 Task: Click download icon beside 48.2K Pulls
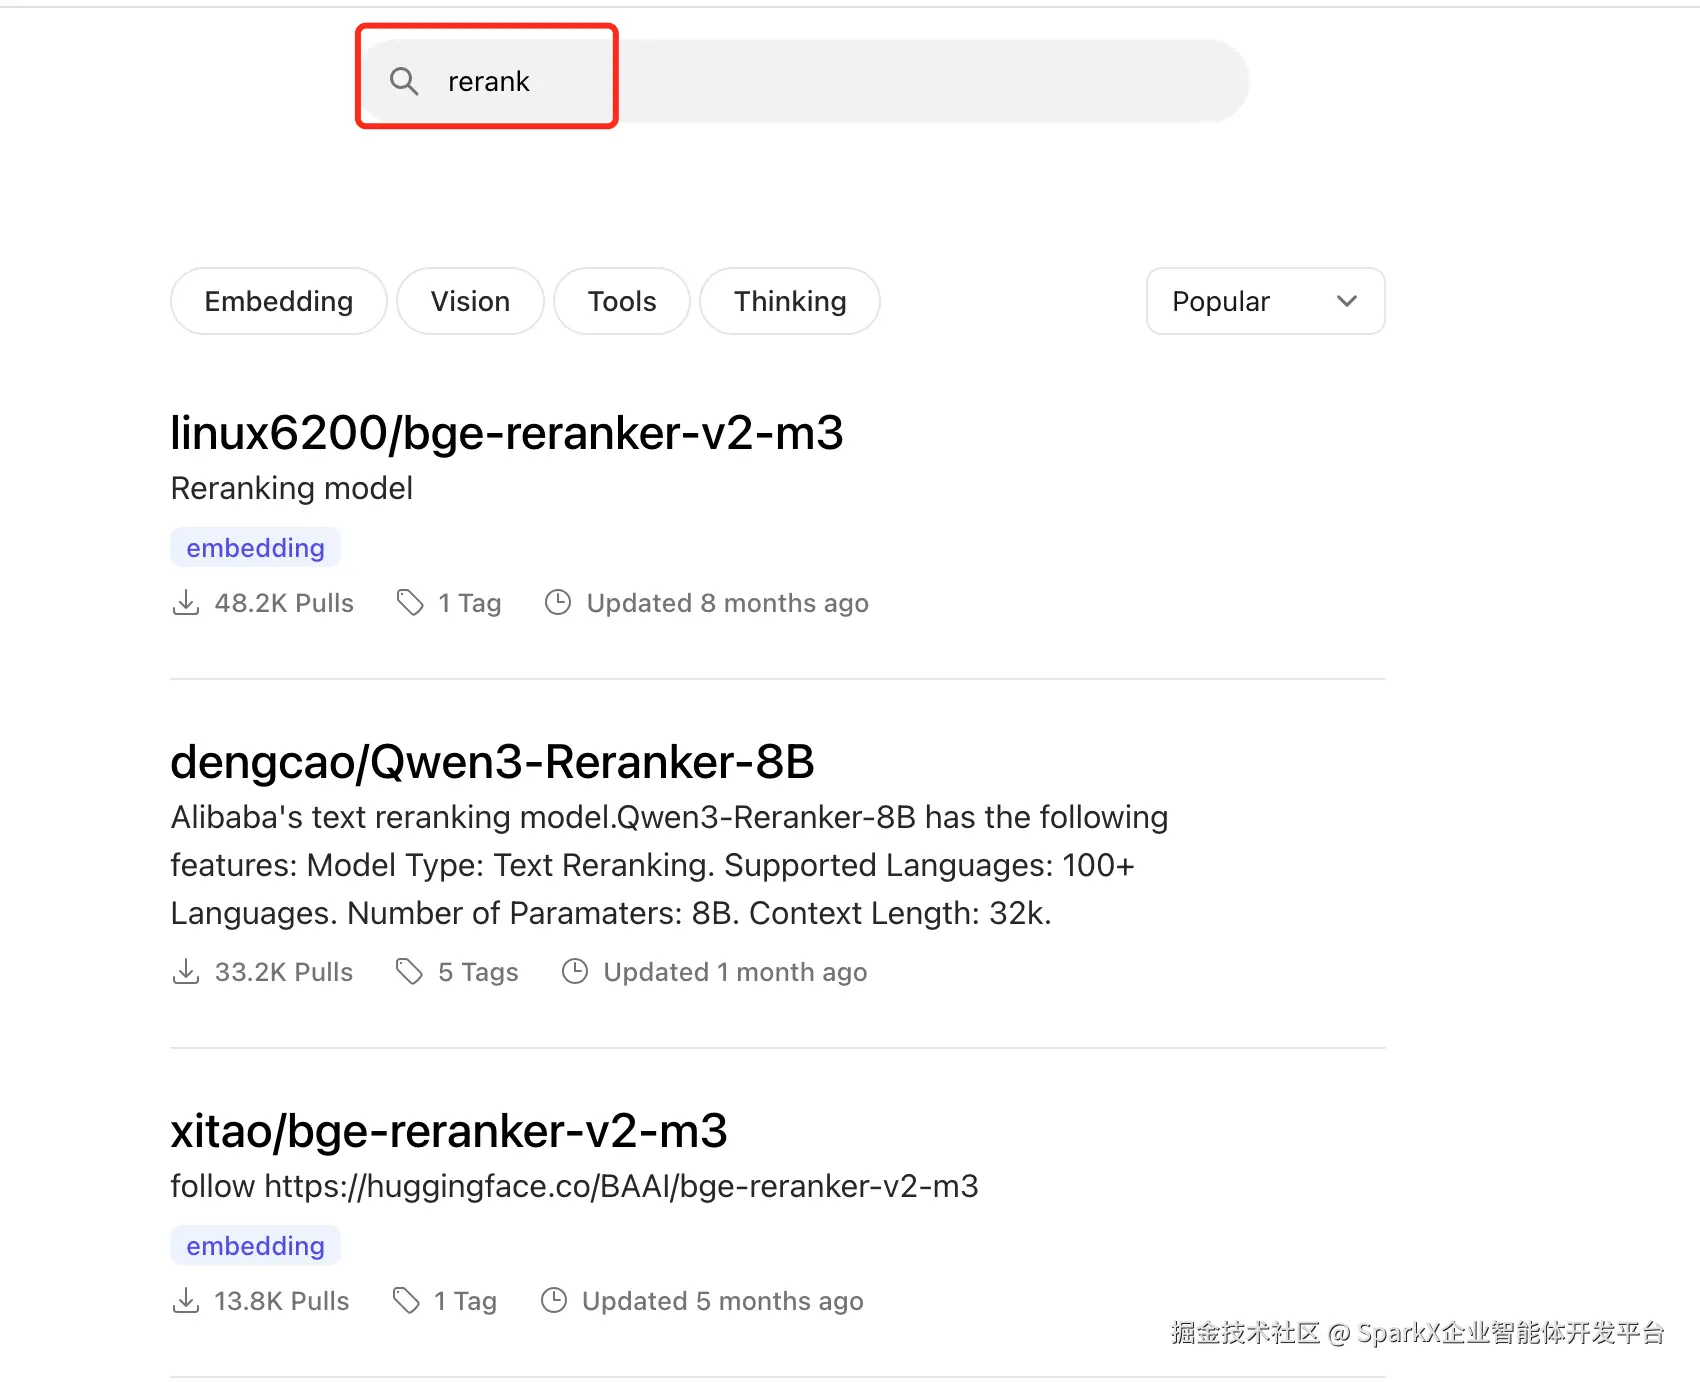[186, 603]
